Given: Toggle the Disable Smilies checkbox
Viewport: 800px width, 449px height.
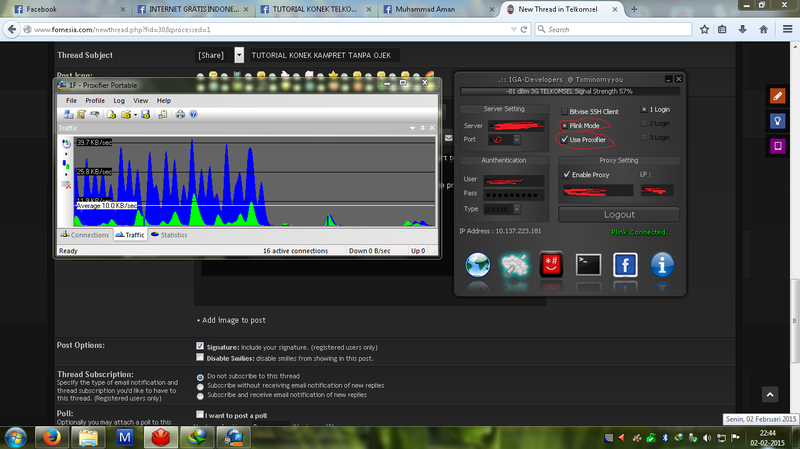Looking at the screenshot, I should [200, 357].
